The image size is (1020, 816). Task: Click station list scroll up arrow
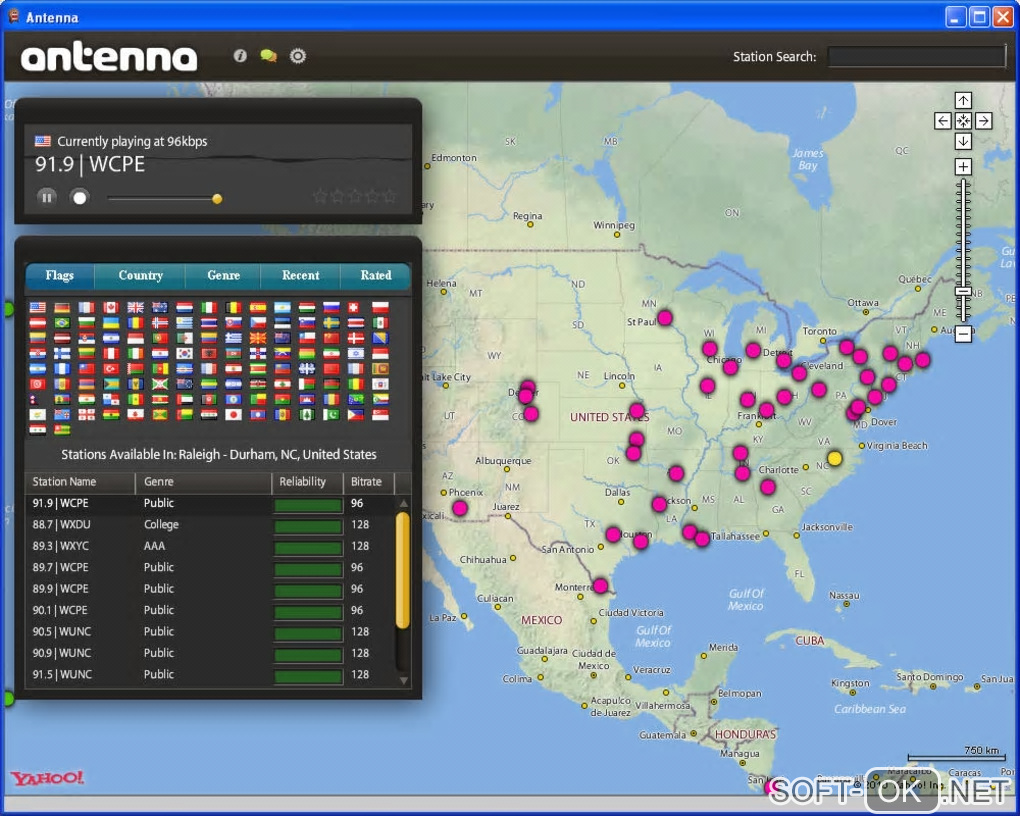point(403,504)
